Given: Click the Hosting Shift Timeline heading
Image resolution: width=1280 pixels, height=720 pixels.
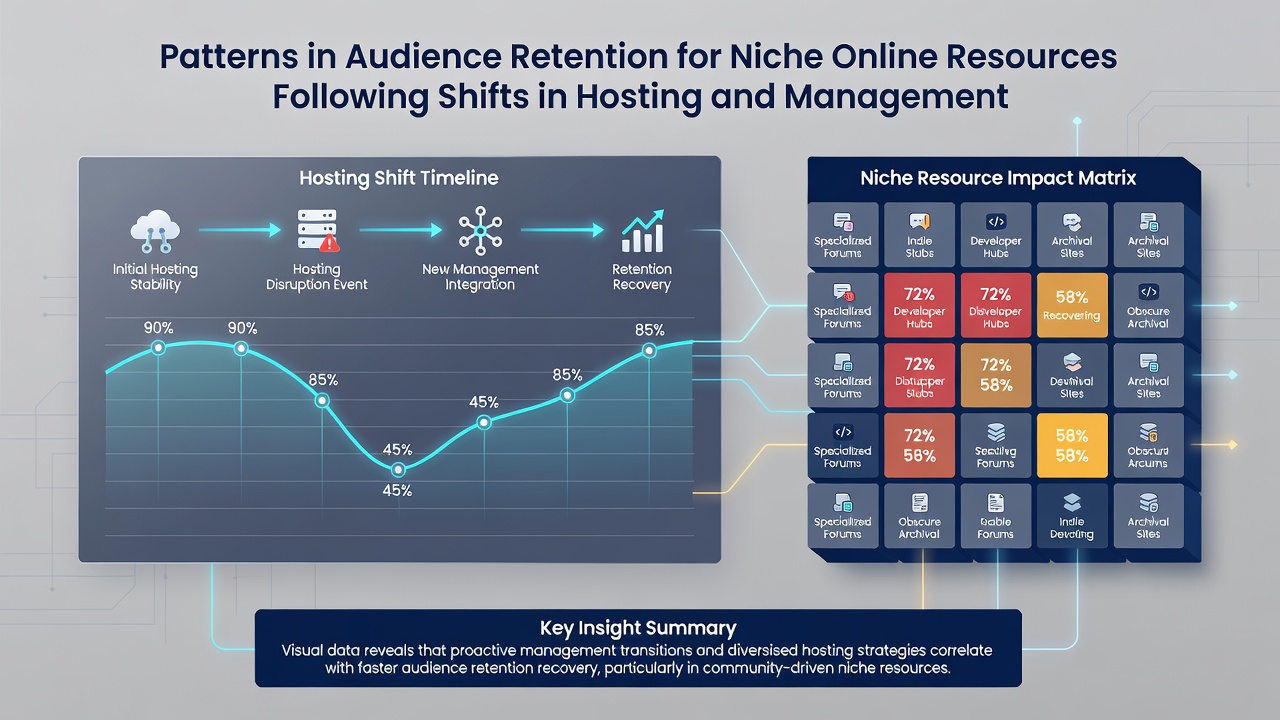Looking at the screenshot, I should [399, 178].
